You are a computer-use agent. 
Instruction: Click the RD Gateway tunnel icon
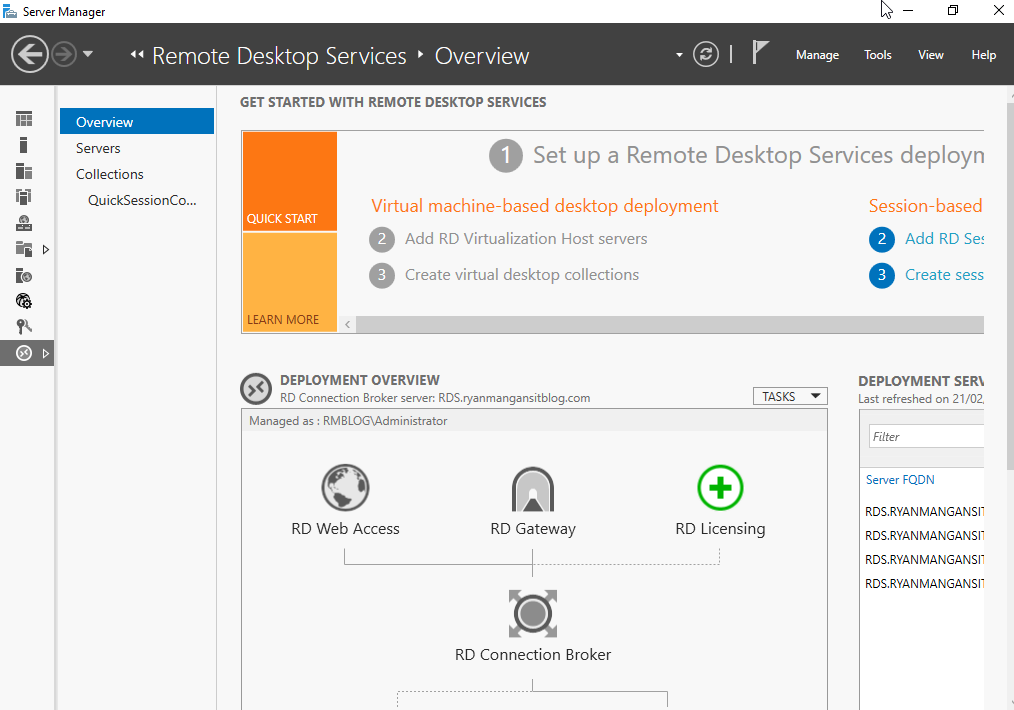pos(533,489)
